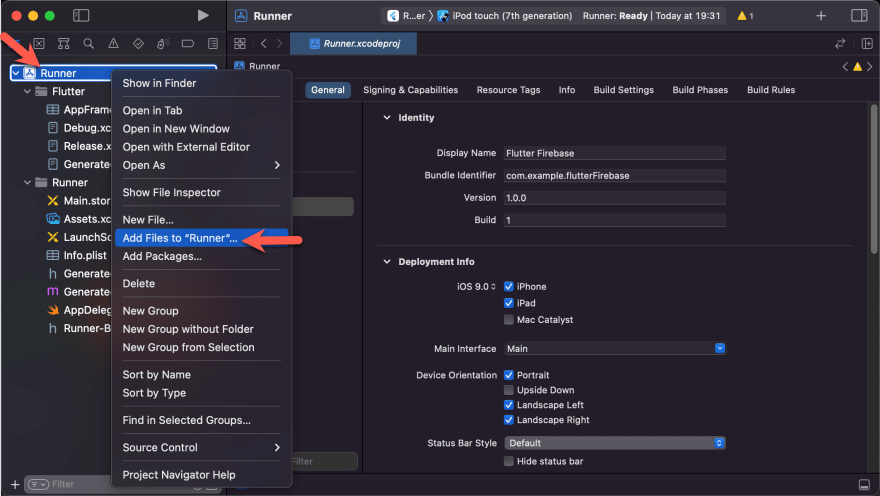Viewport: 880px width, 496px height.
Task: Open the Build Rules tab
Action: [771, 90]
